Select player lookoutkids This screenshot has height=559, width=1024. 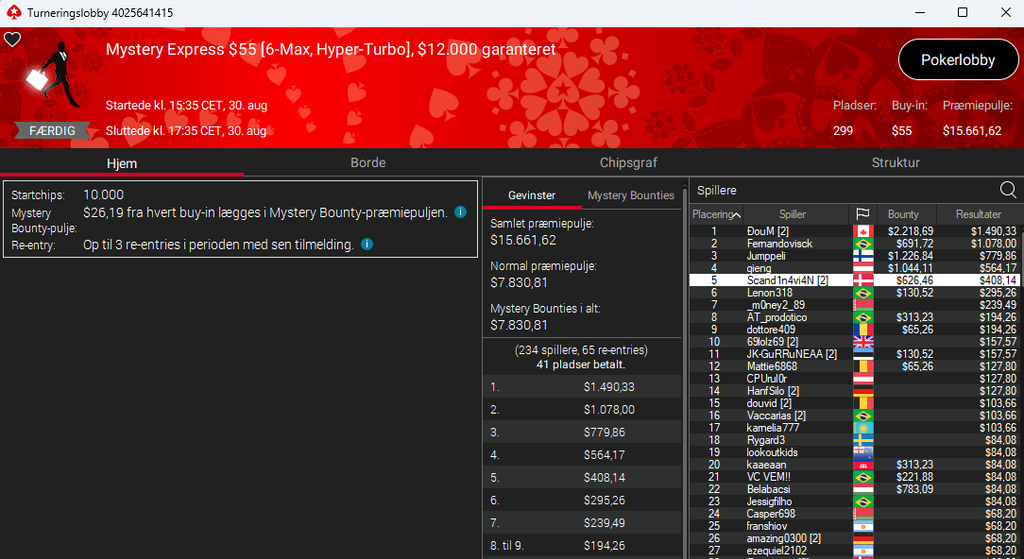[x=772, y=453]
